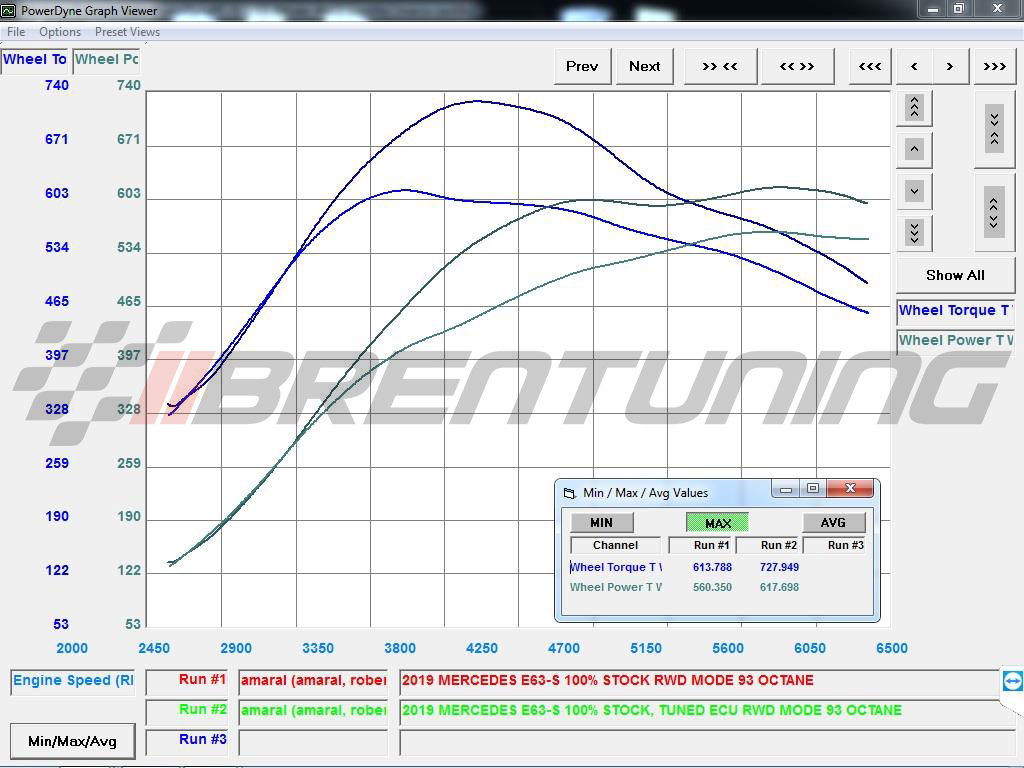Viewport: 1024px width, 768px height.
Task: Click the 6500 label on the RPM axis
Action: click(x=892, y=648)
